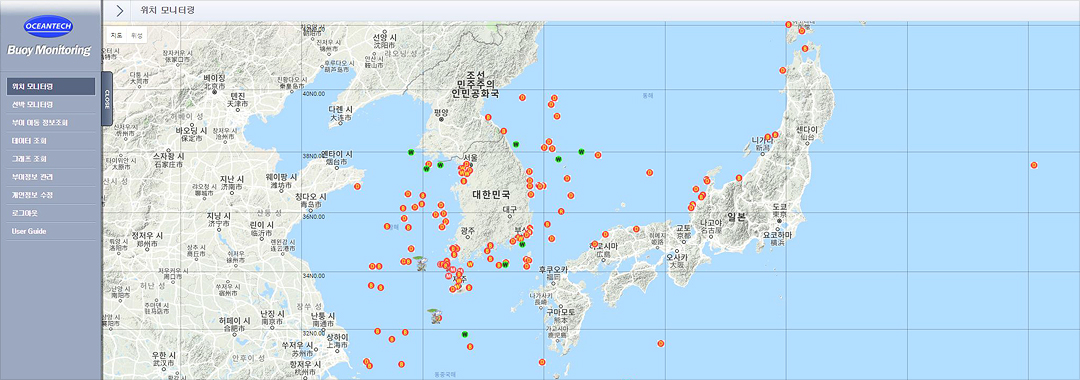Open 개인정보 수정 in the sidebar
This screenshot has width=1080, height=380.
pyautogui.click(x=50, y=195)
